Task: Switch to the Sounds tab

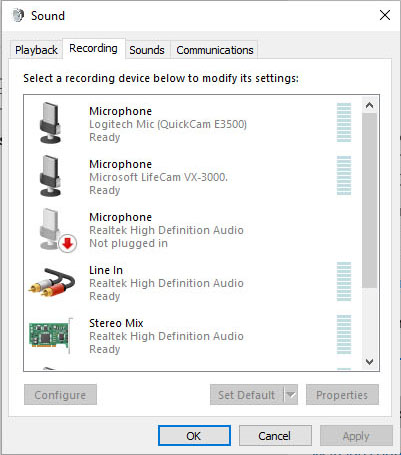Action: (147, 50)
